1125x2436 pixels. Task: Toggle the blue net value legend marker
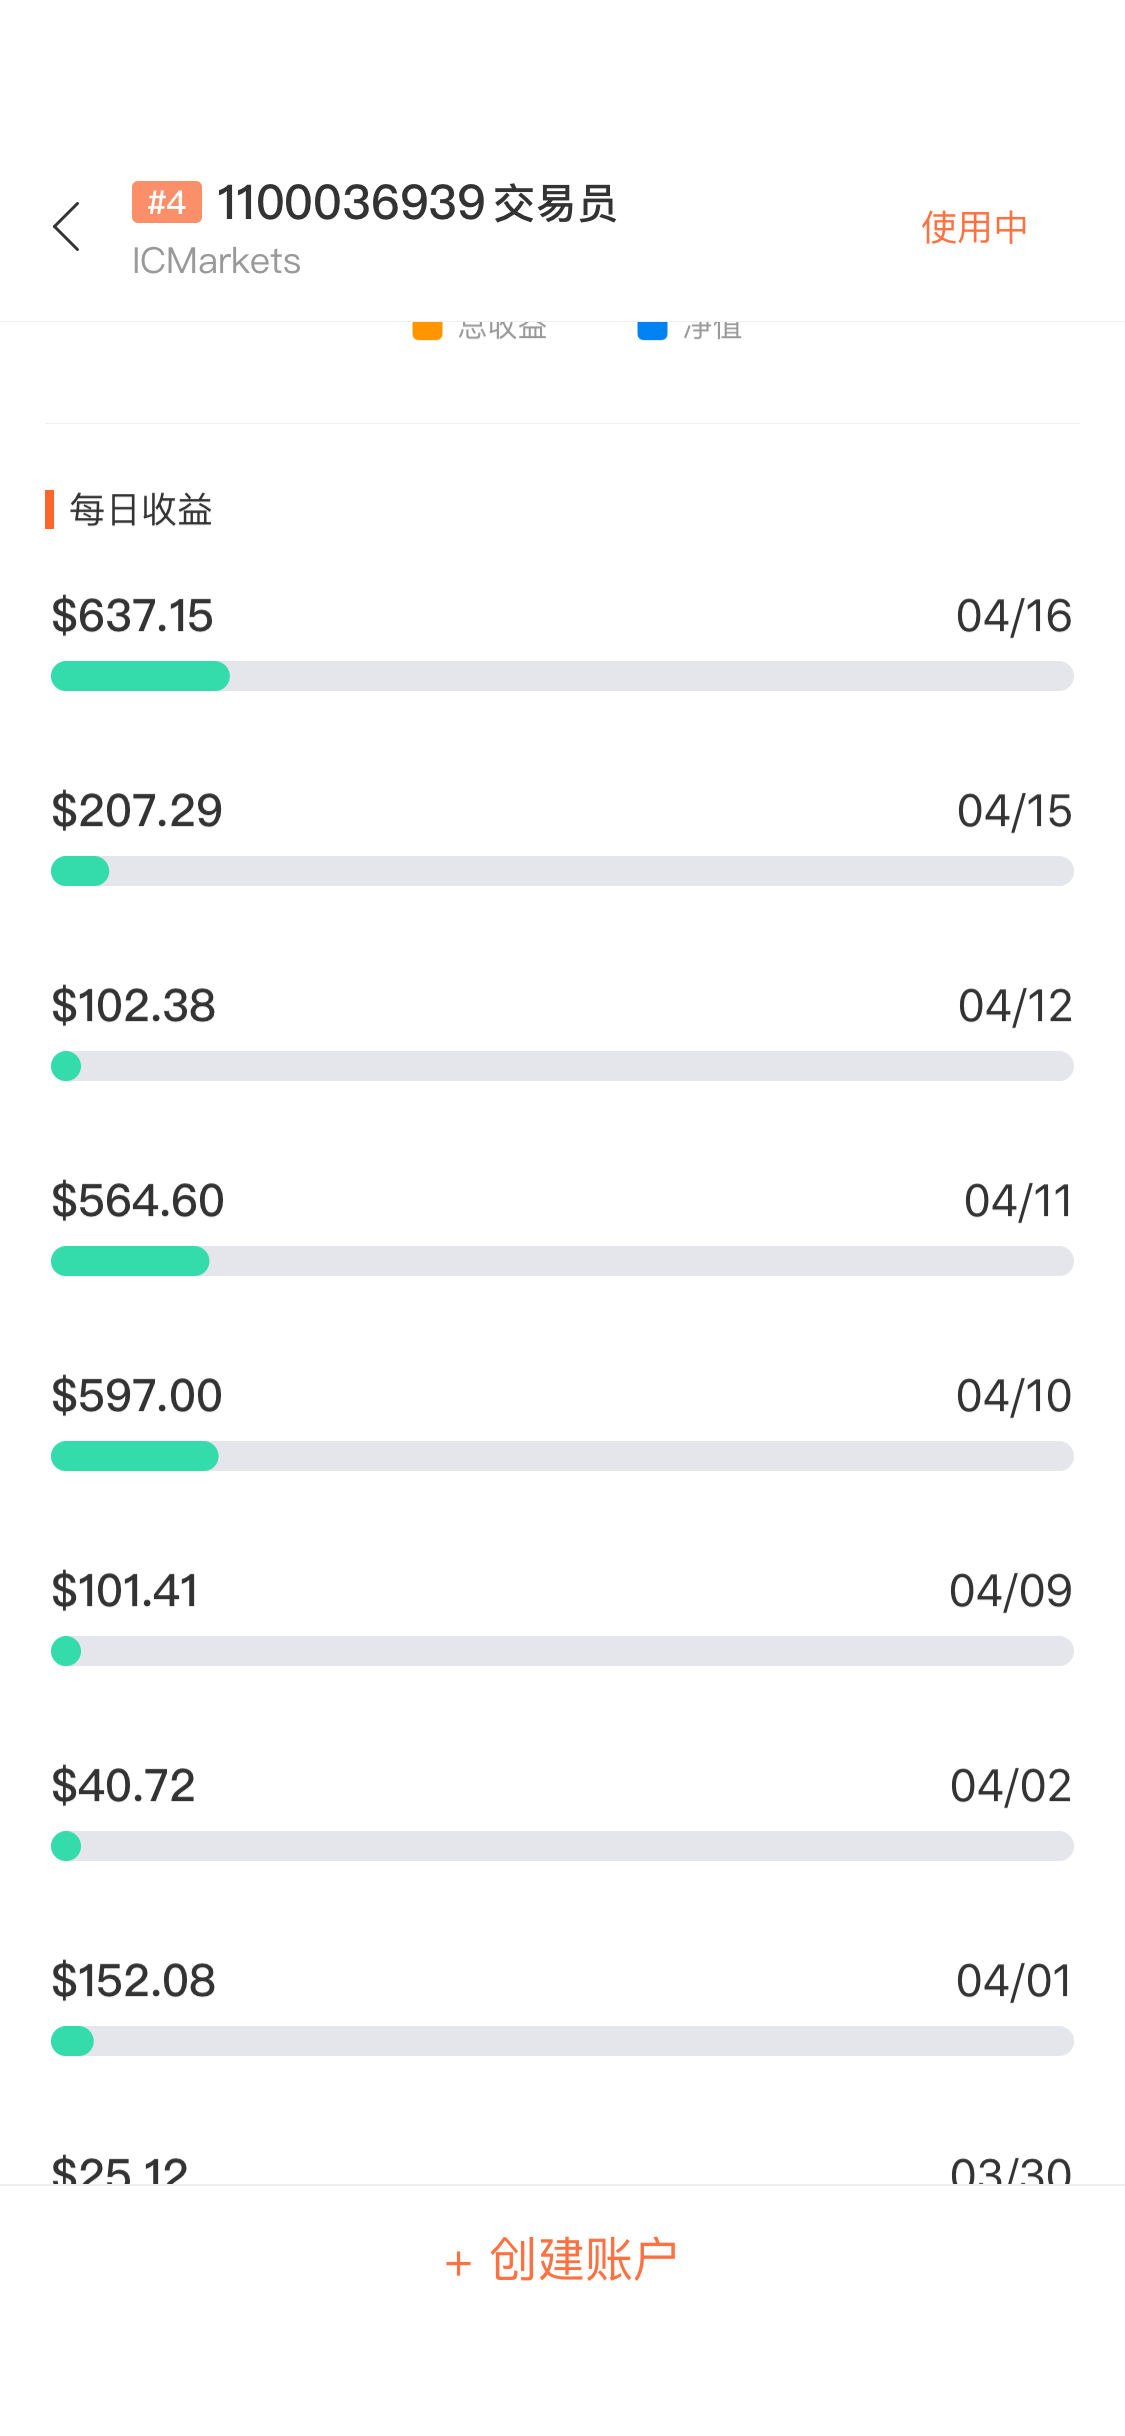(x=652, y=330)
